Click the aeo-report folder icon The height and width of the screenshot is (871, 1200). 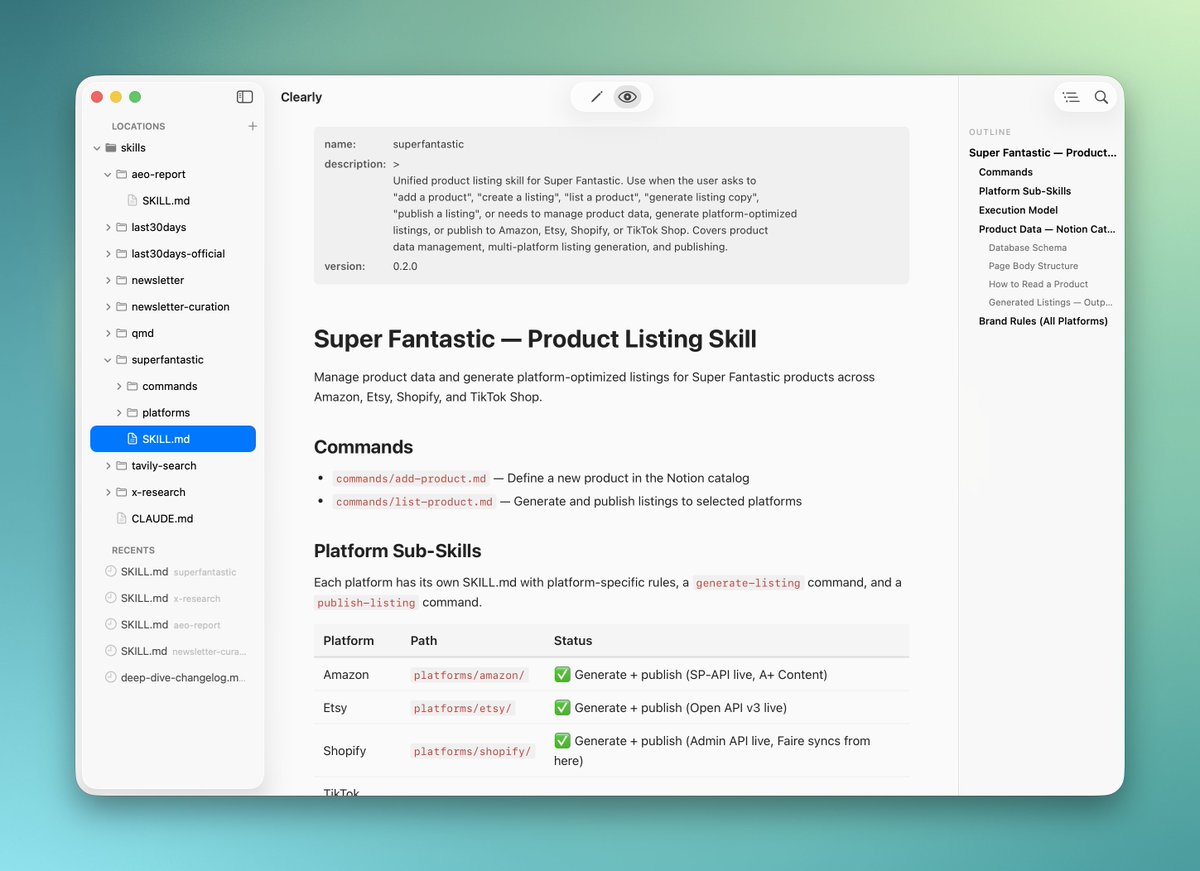(x=122, y=174)
